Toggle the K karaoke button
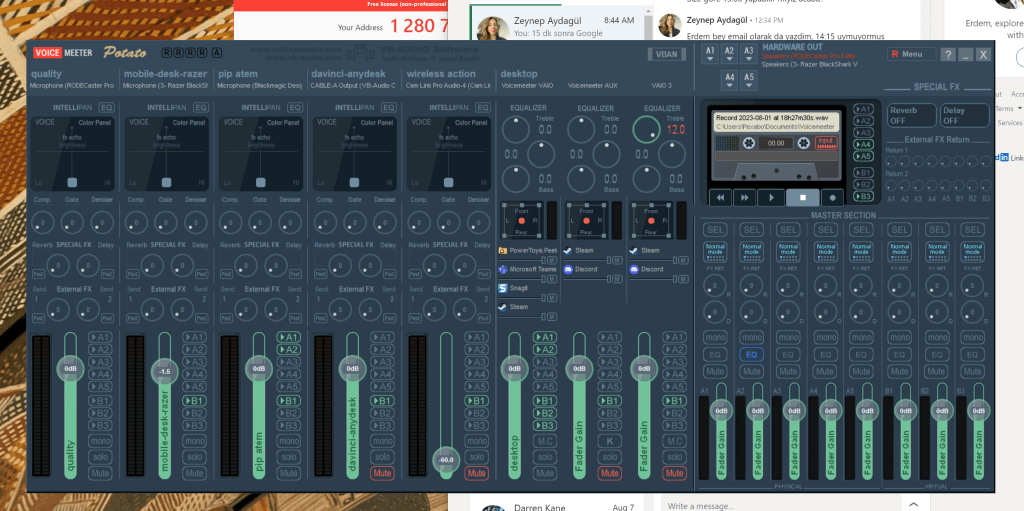Screen dimensions: 1024x511 click(609, 441)
